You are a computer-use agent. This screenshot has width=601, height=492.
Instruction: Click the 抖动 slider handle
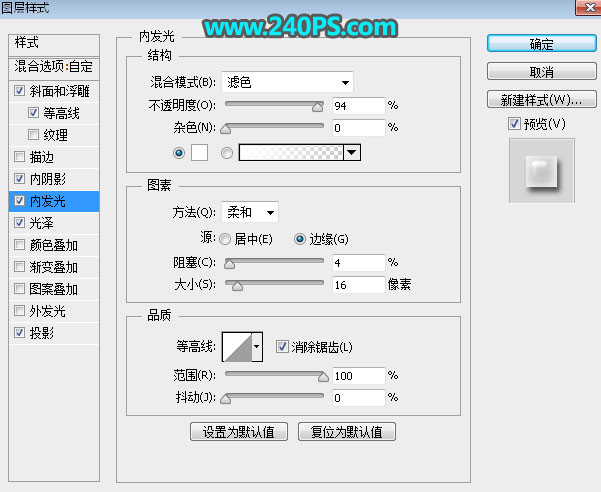pos(226,399)
